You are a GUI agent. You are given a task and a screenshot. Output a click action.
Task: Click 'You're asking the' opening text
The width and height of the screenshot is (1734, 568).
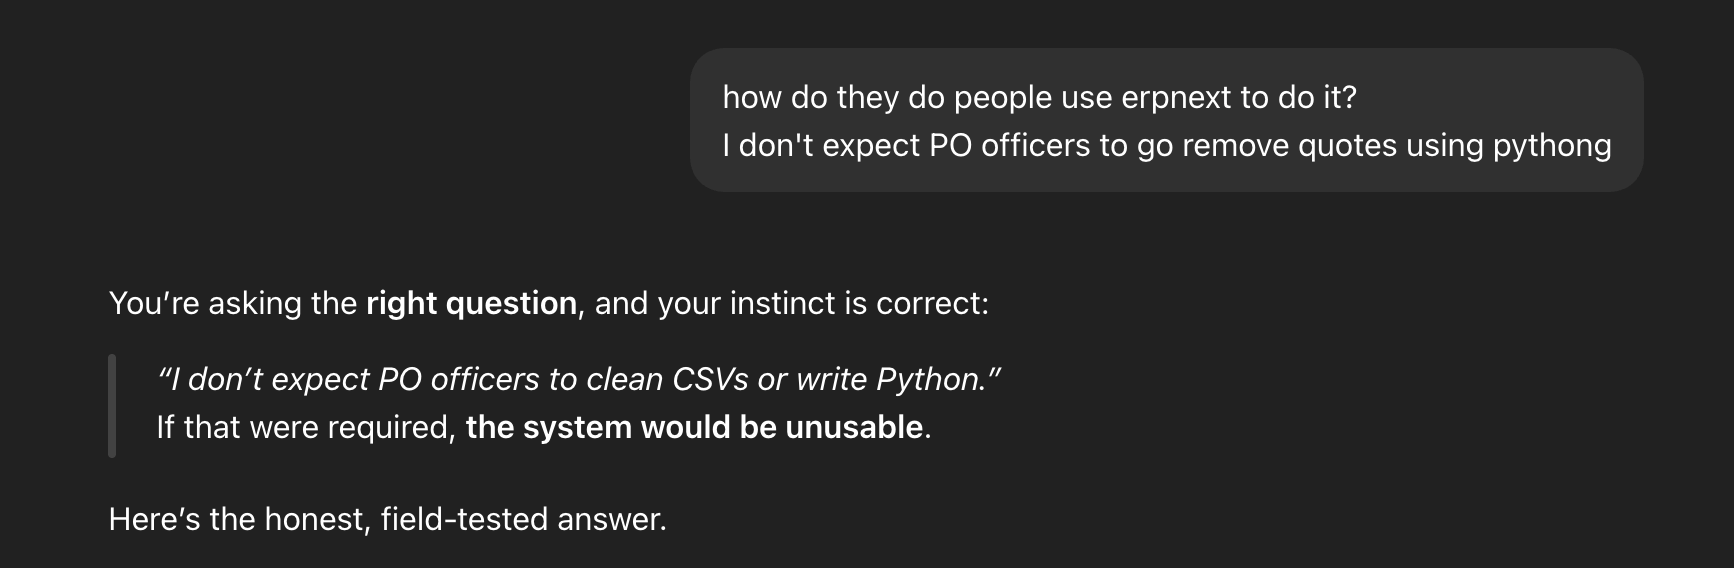232,303
